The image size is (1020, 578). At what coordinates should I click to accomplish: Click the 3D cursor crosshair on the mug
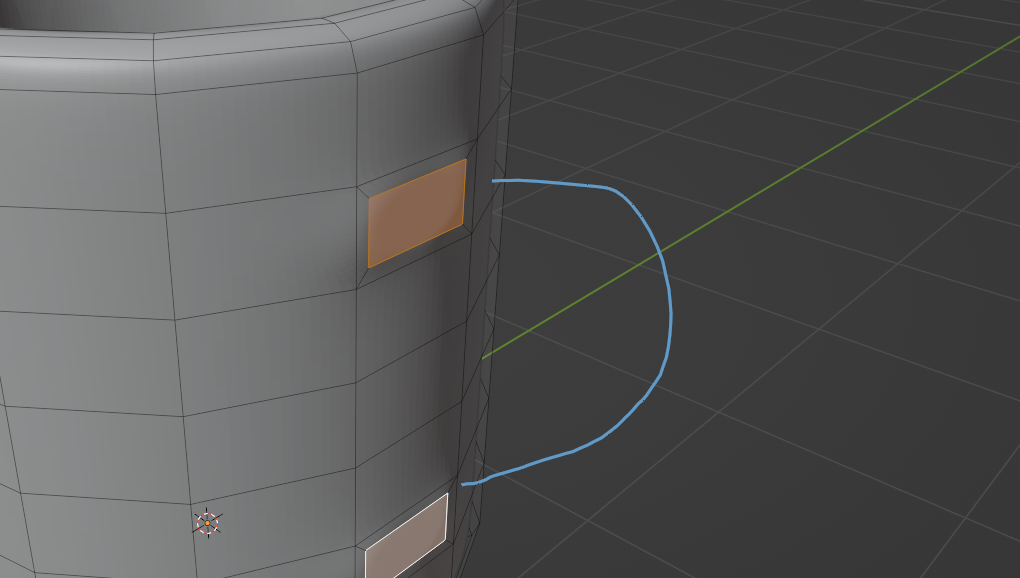coord(208,523)
